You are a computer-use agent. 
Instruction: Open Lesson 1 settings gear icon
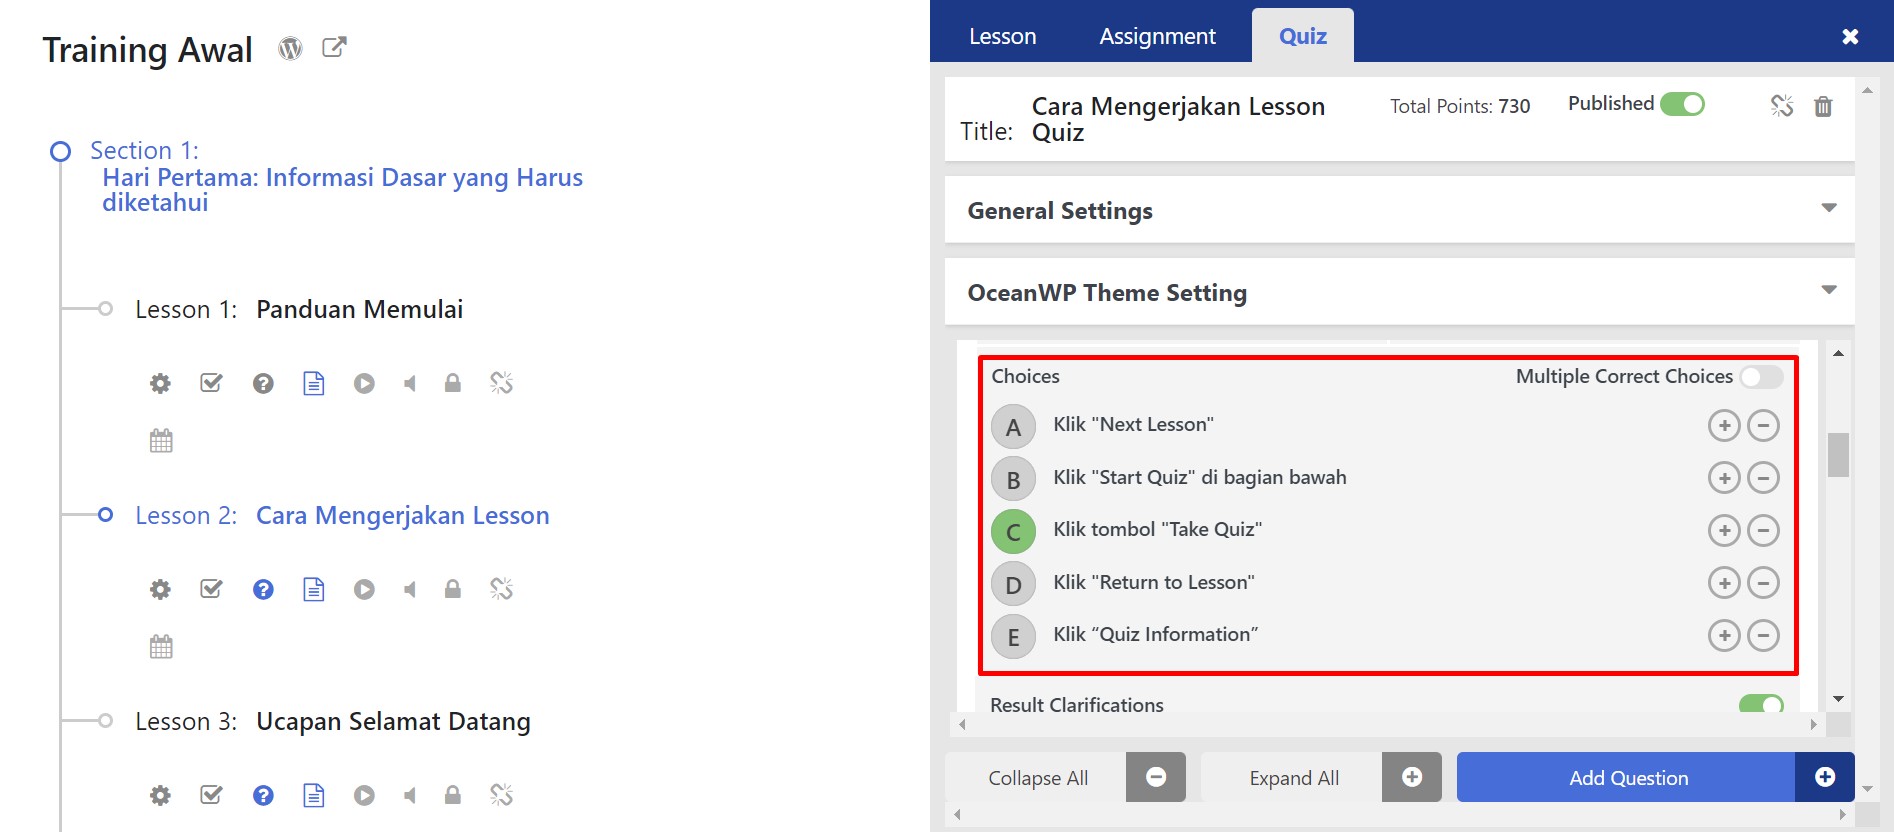(160, 383)
